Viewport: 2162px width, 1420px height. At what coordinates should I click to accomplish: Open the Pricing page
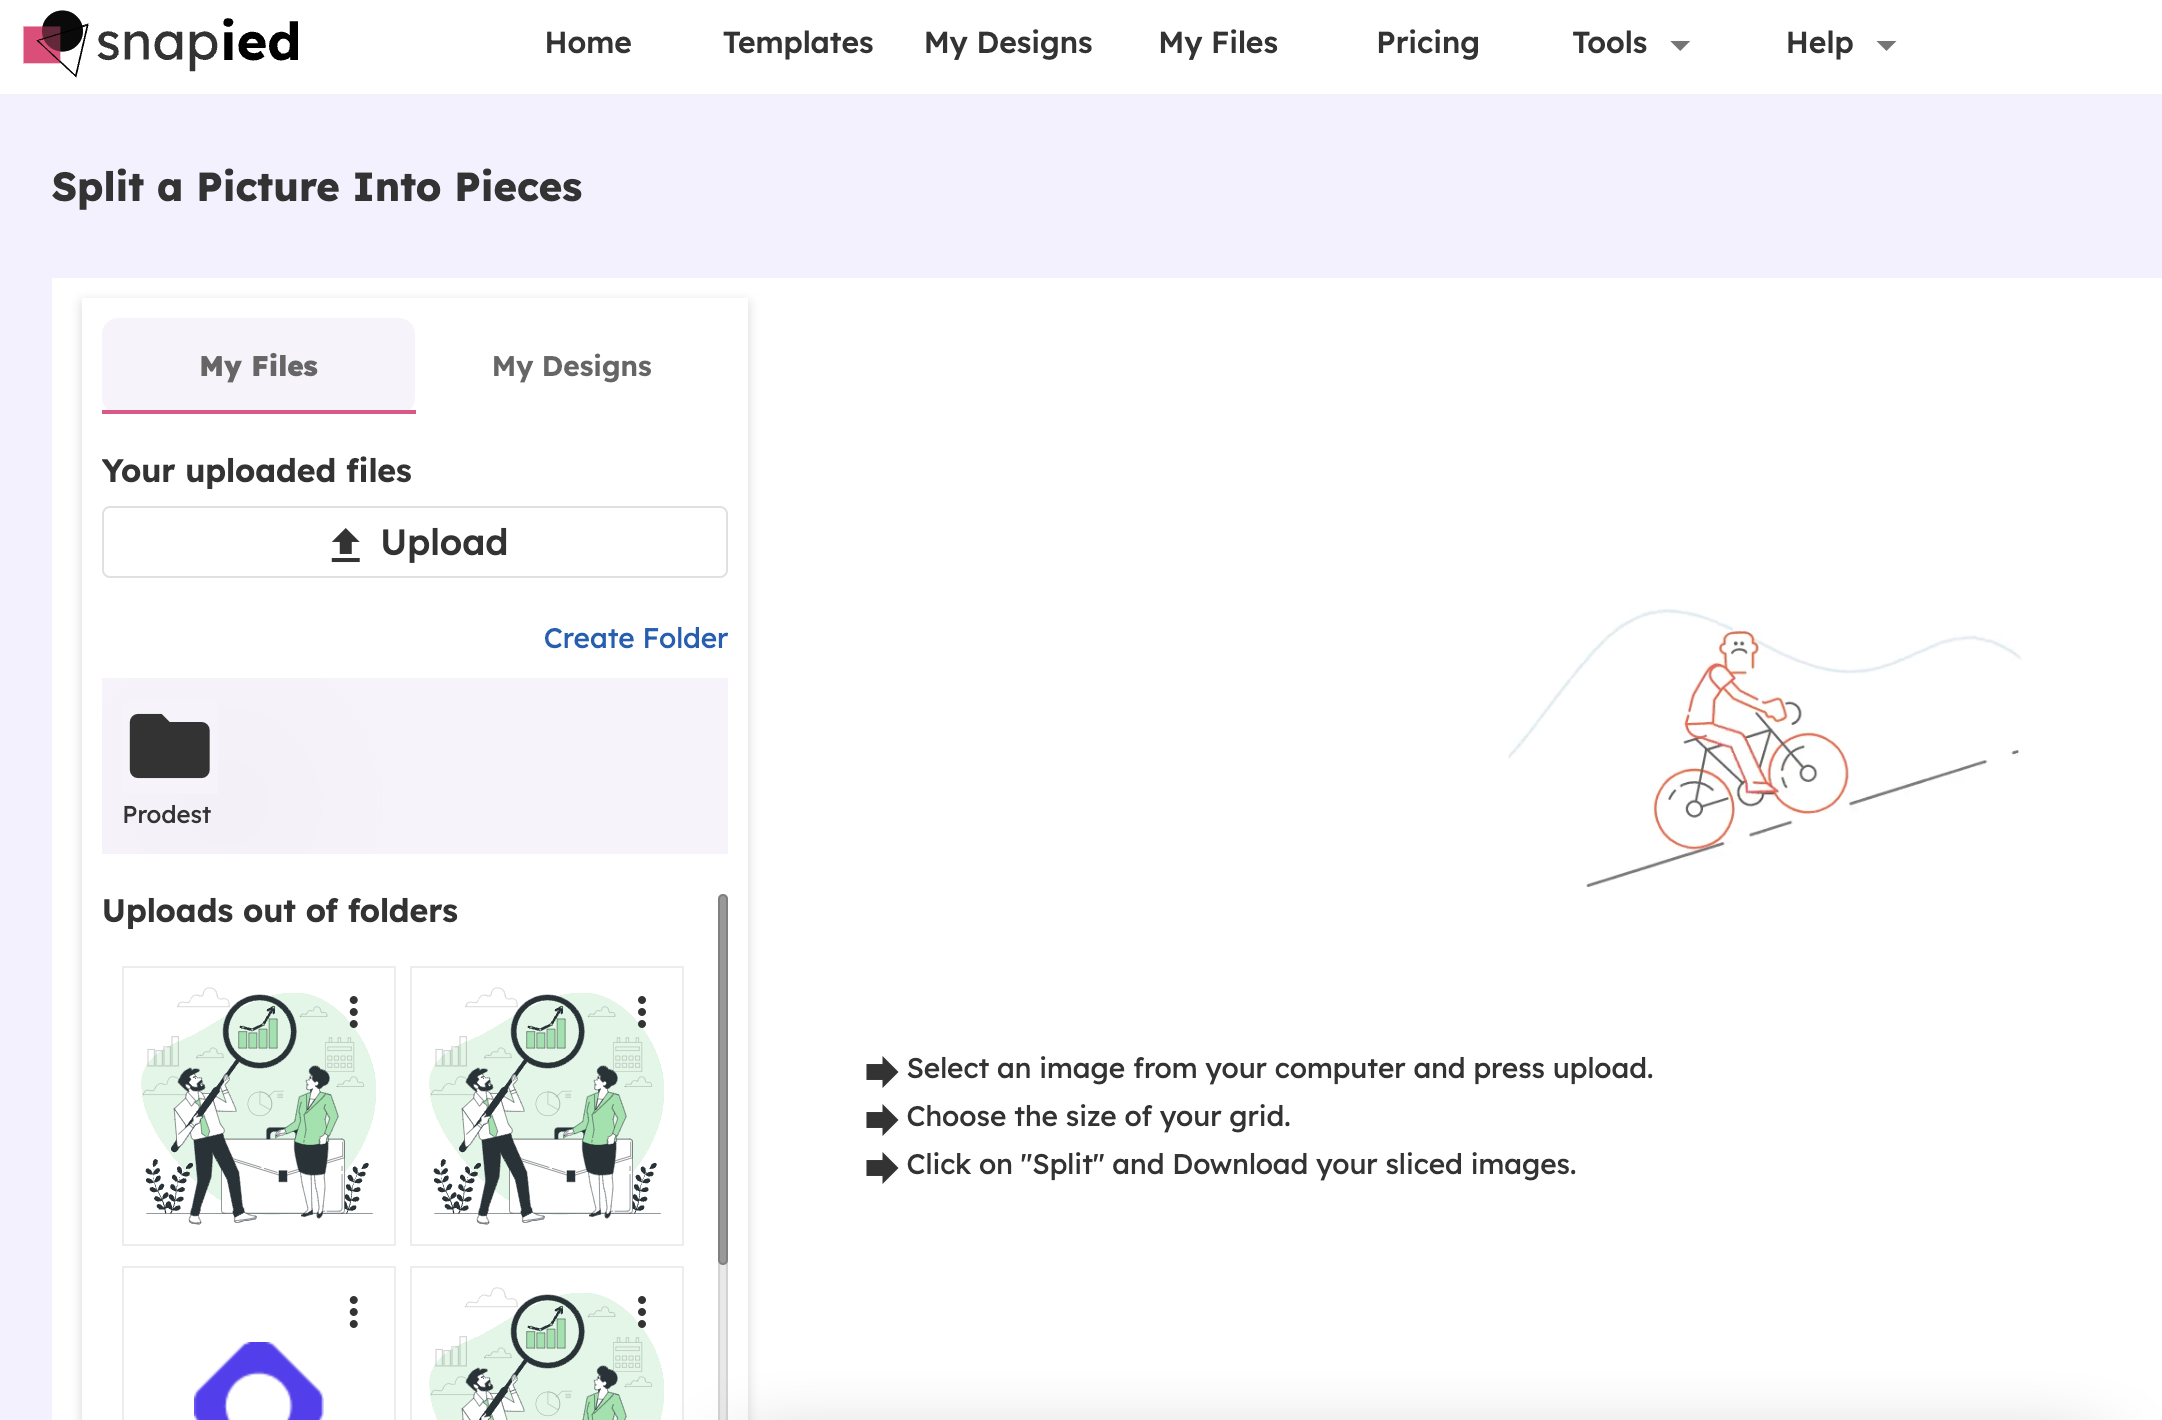1428,43
